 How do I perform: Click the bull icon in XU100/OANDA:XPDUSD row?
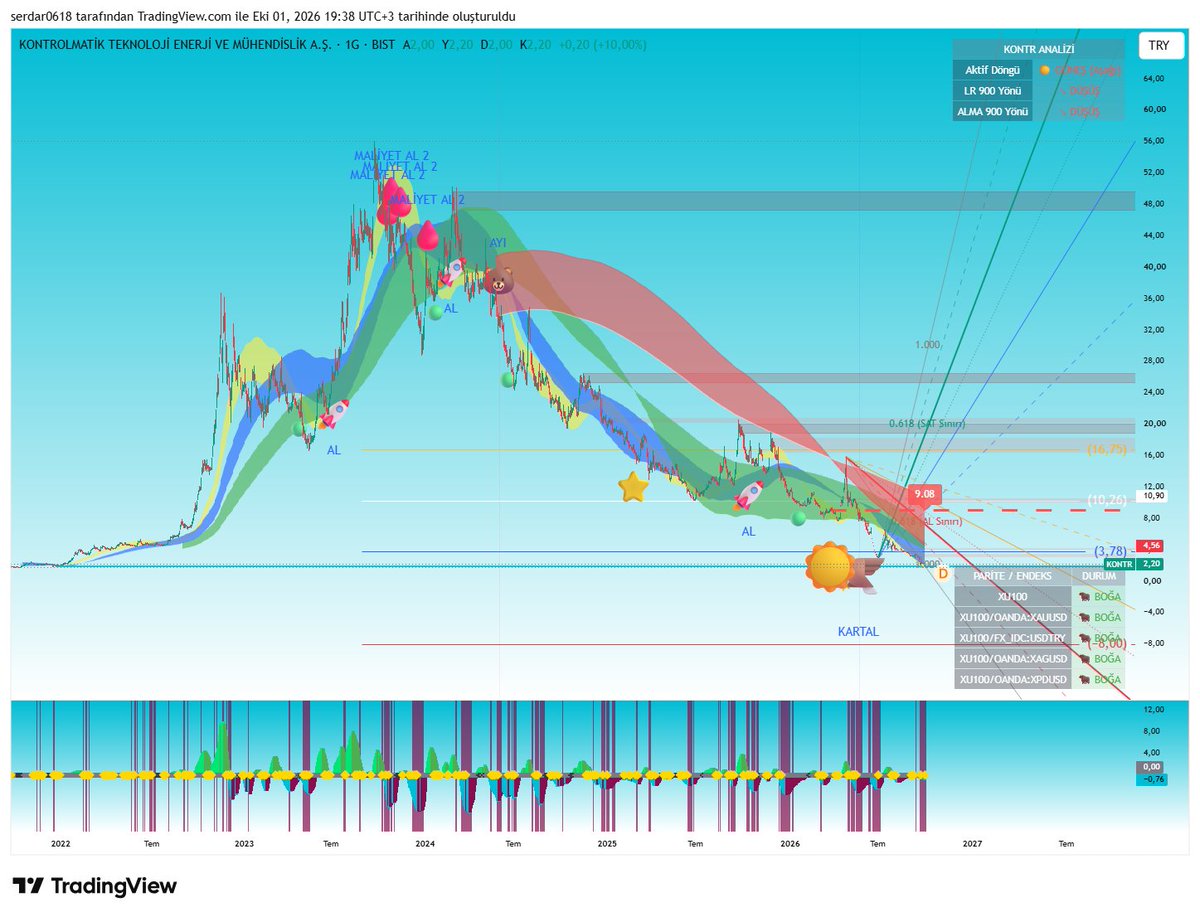(x=1084, y=680)
